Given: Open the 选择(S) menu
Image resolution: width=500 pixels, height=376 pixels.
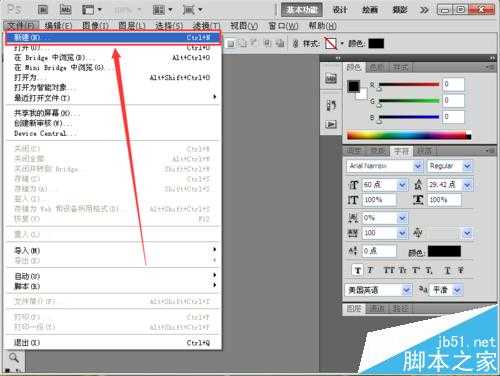Looking at the screenshot, I should [169, 25].
